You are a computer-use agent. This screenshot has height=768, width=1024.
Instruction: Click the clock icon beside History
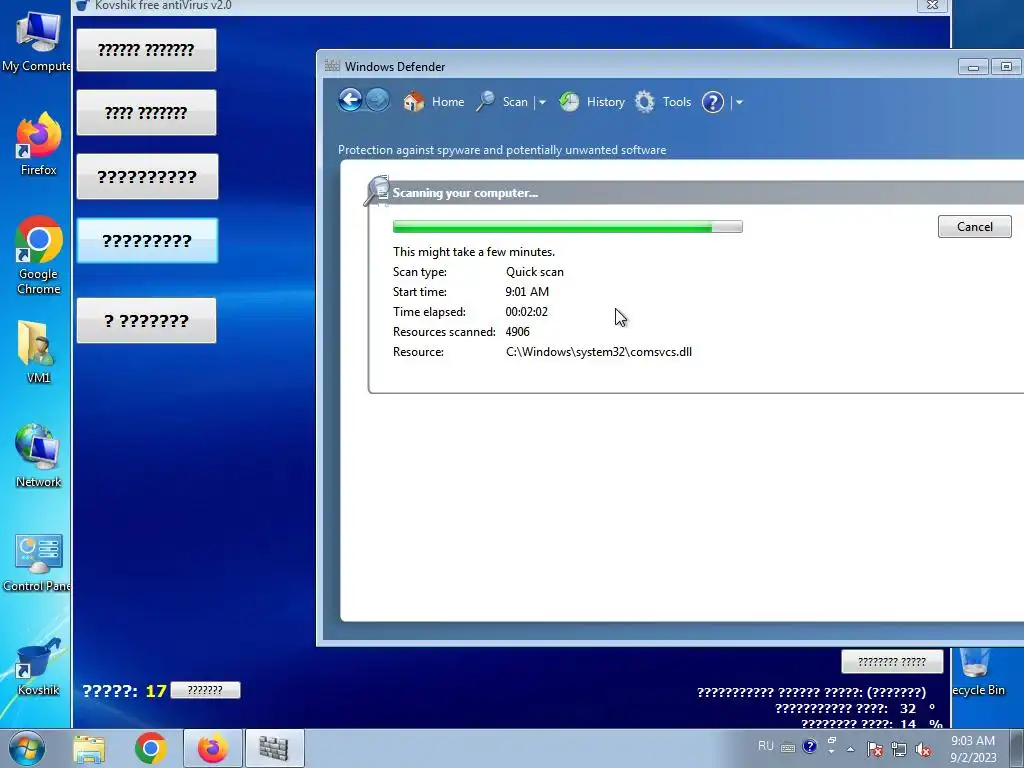point(569,102)
